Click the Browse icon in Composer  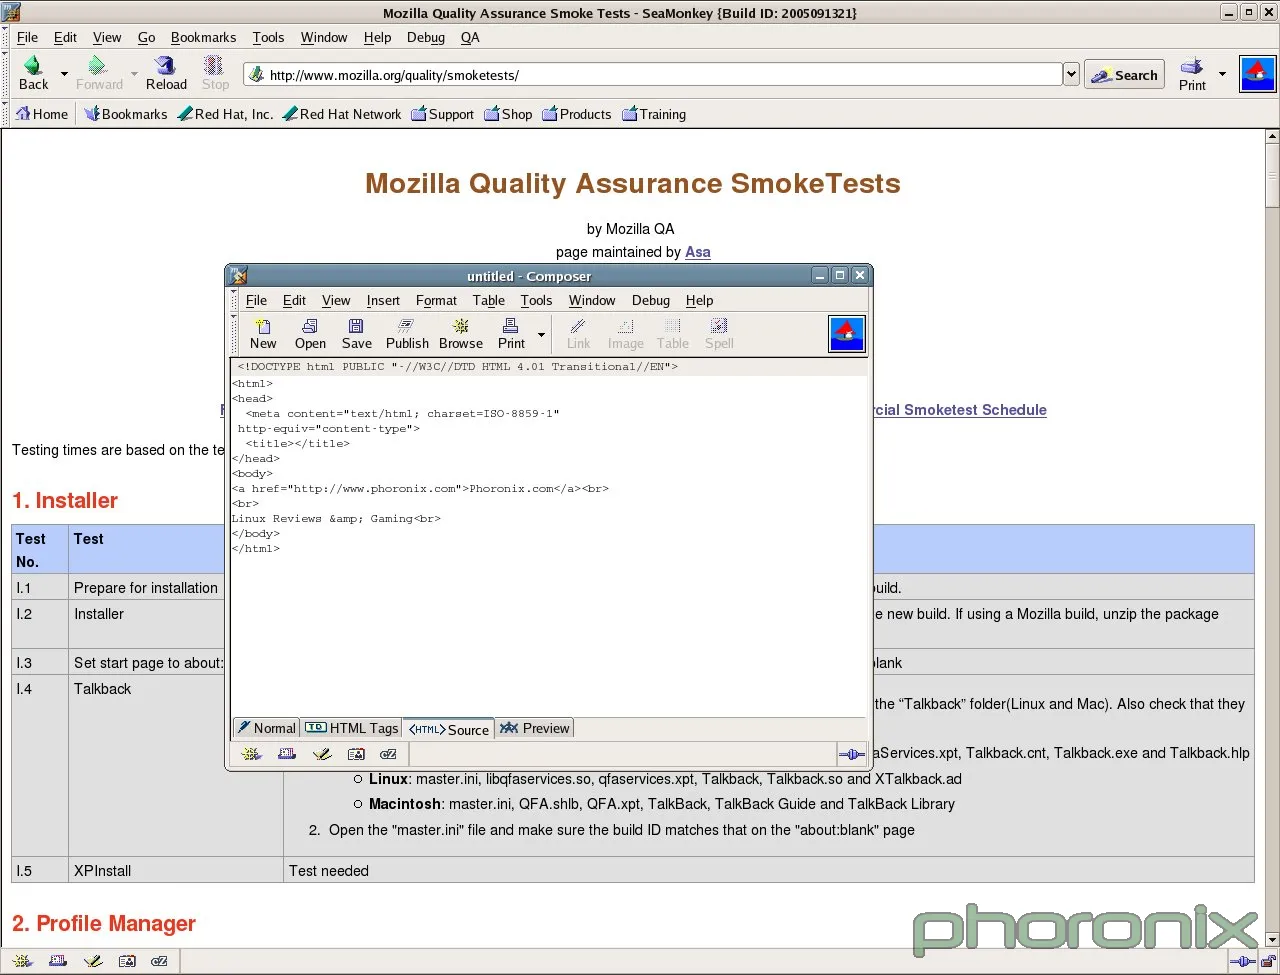click(461, 326)
